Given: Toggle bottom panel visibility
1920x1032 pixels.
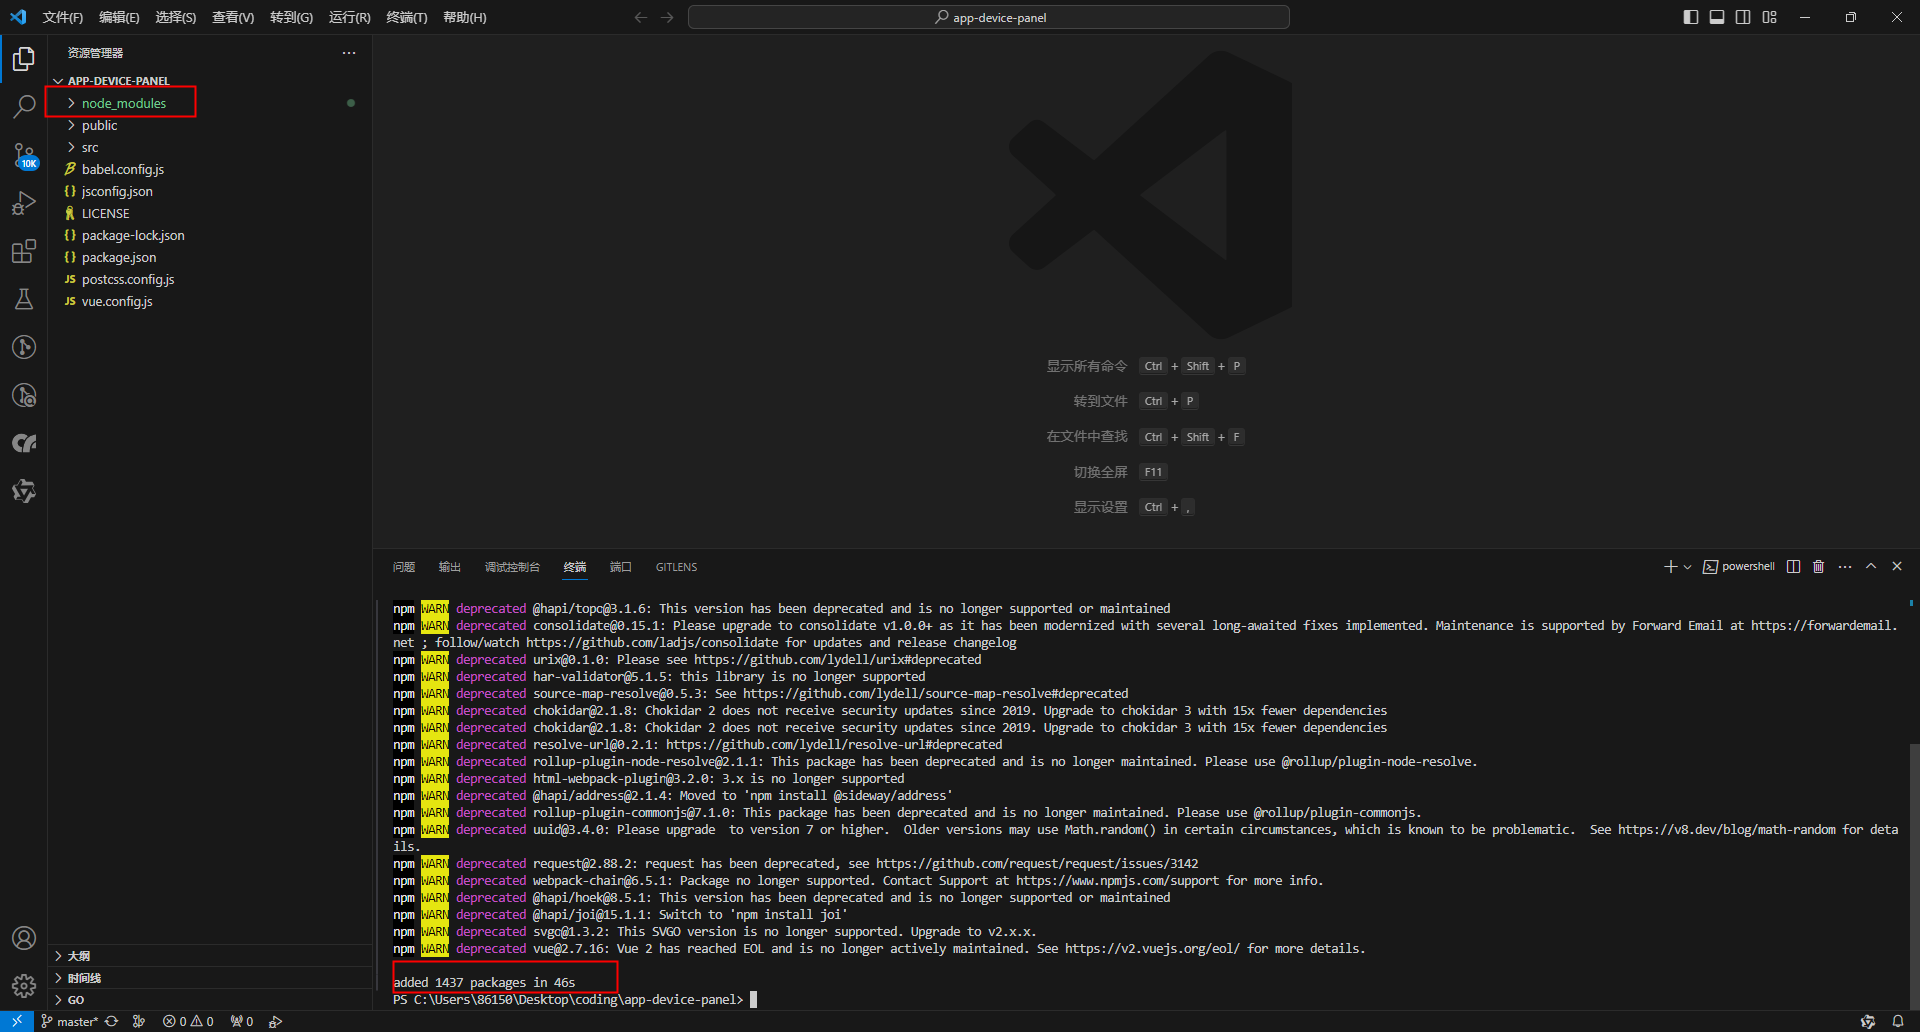Looking at the screenshot, I should pyautogui.click(x=1717, y=17).
